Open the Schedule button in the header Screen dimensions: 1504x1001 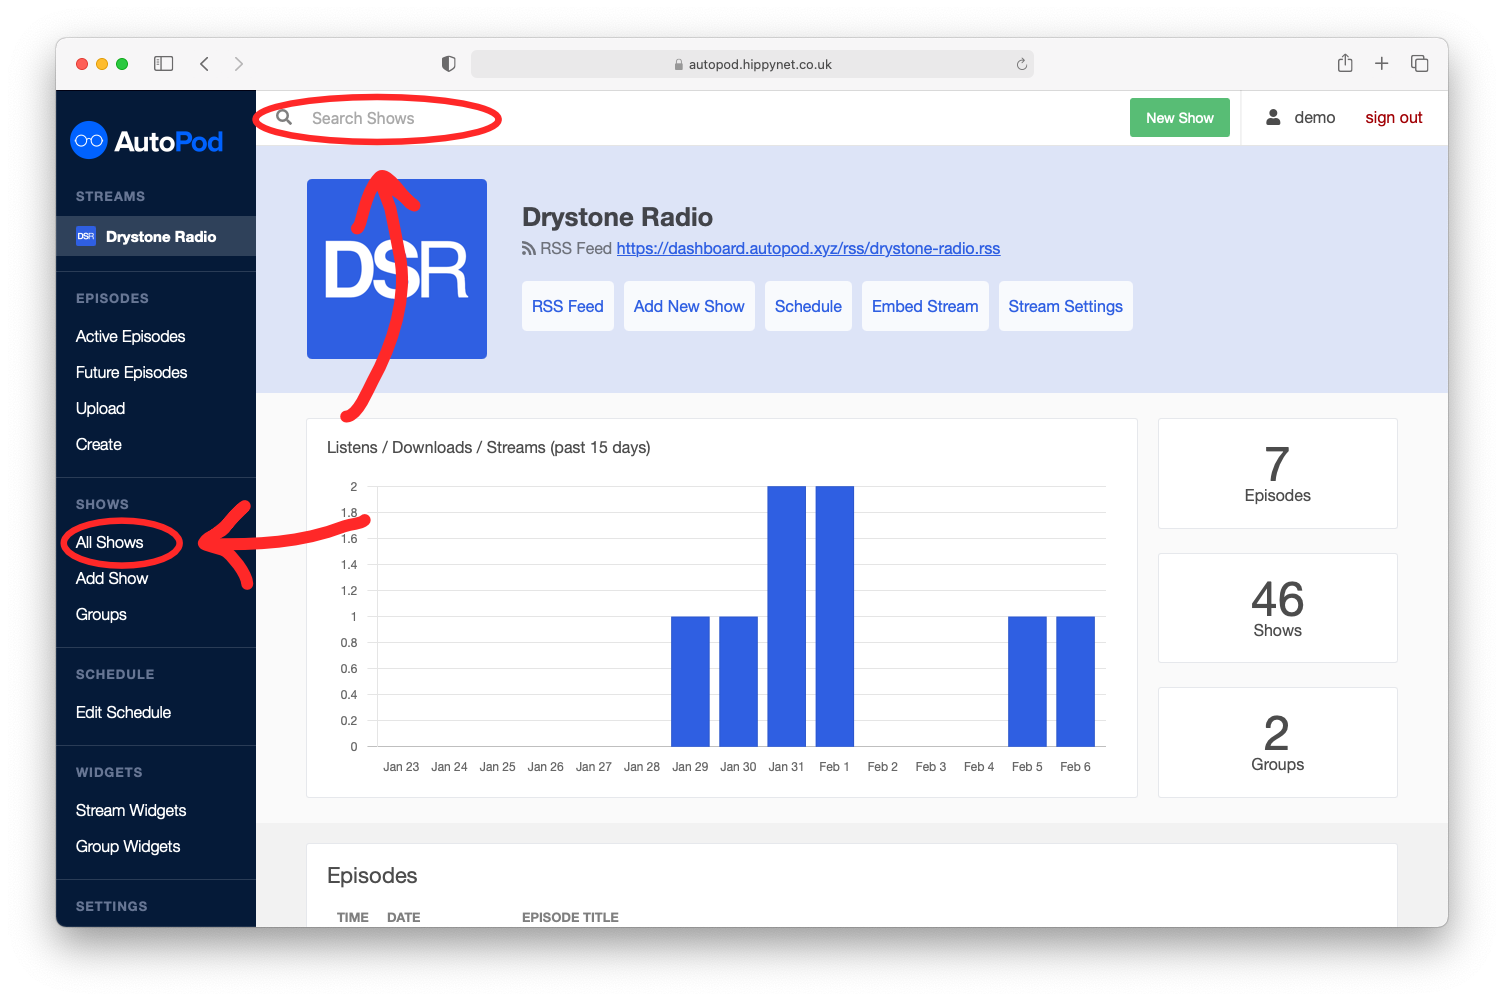point(808,306)
